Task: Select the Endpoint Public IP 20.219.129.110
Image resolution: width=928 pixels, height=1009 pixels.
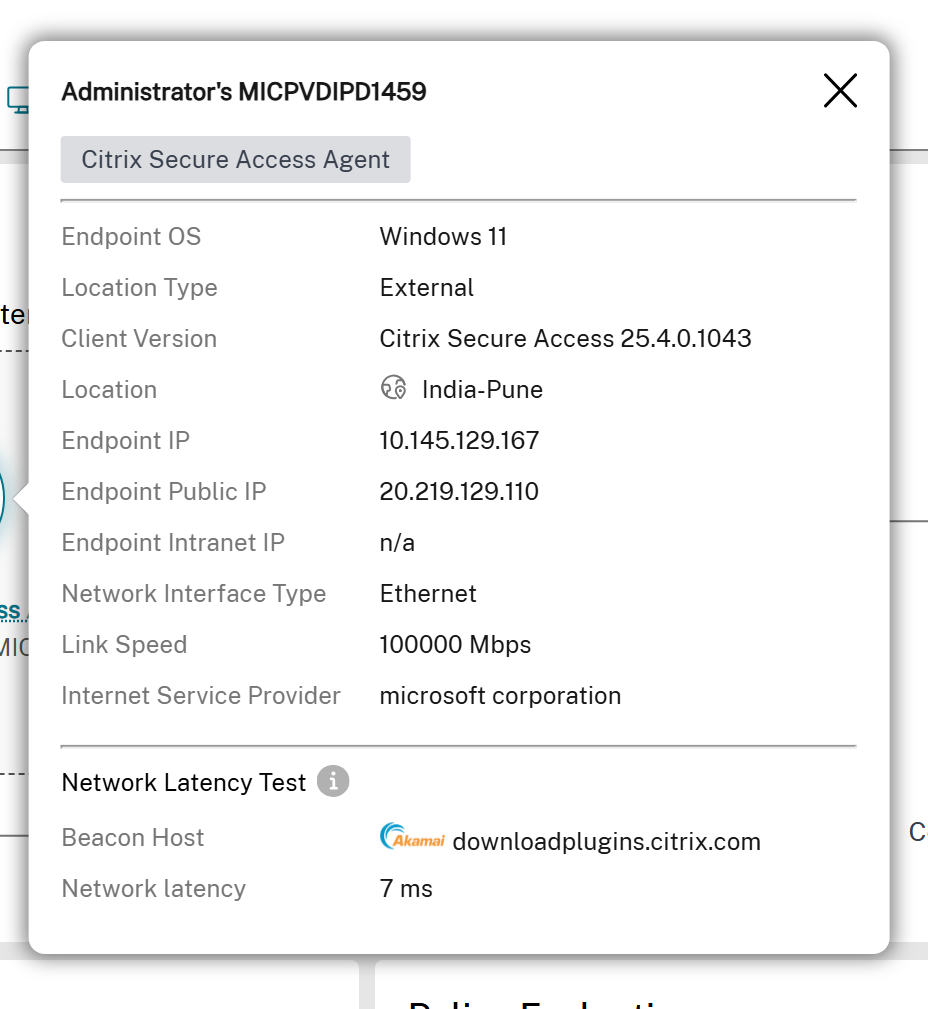Action: coord(458,491)
